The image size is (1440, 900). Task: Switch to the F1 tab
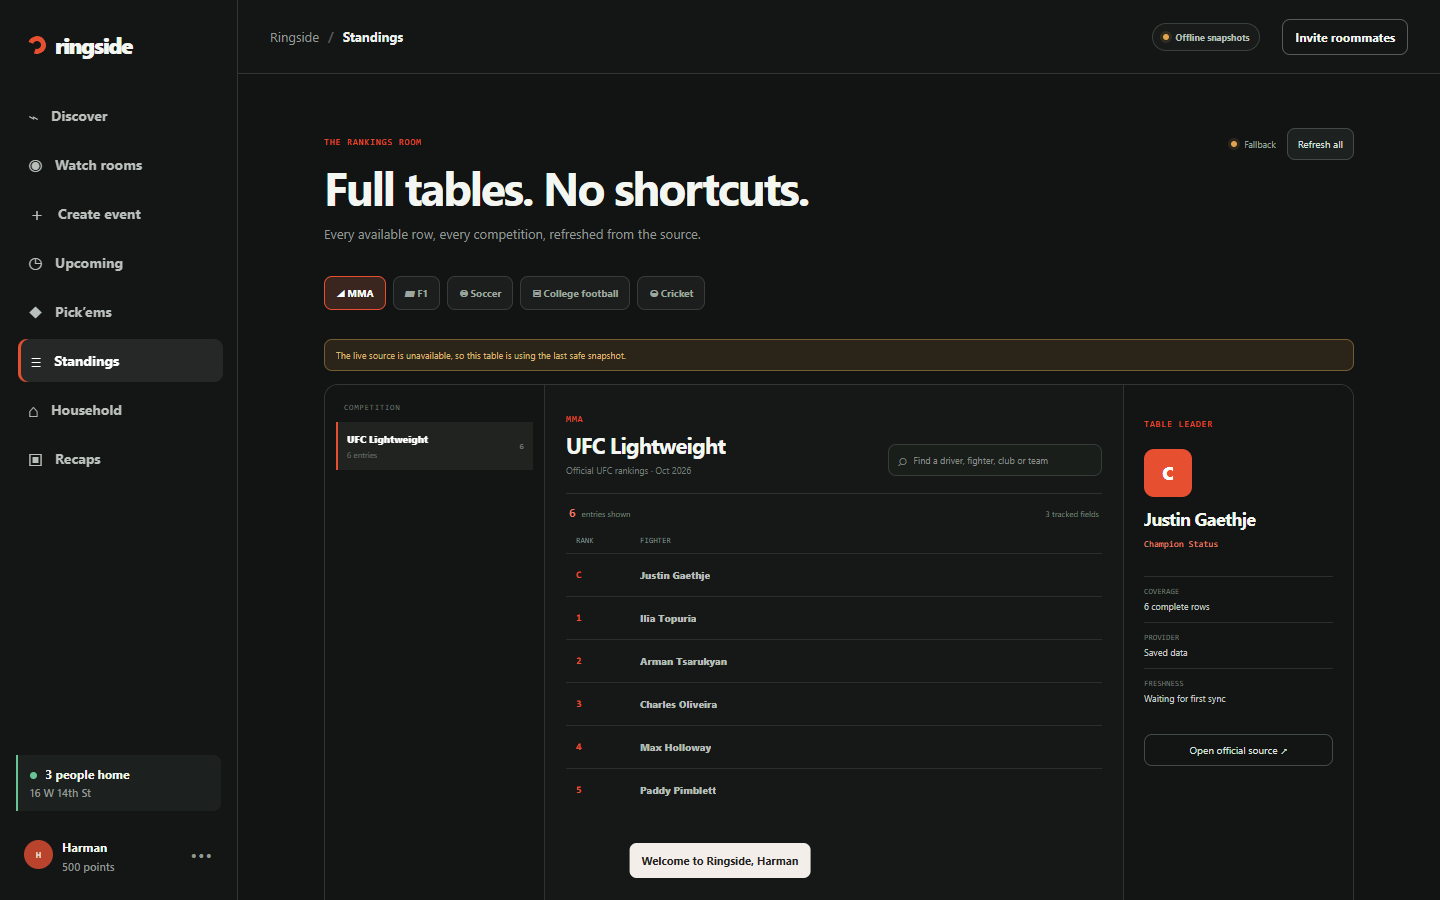tap(416, 293)
